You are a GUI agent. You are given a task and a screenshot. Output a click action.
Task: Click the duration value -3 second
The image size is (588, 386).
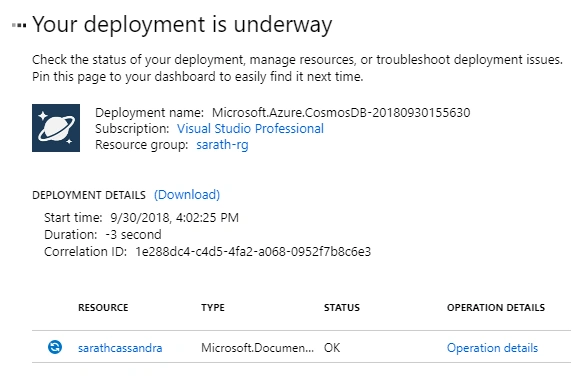tap(133, 234)
